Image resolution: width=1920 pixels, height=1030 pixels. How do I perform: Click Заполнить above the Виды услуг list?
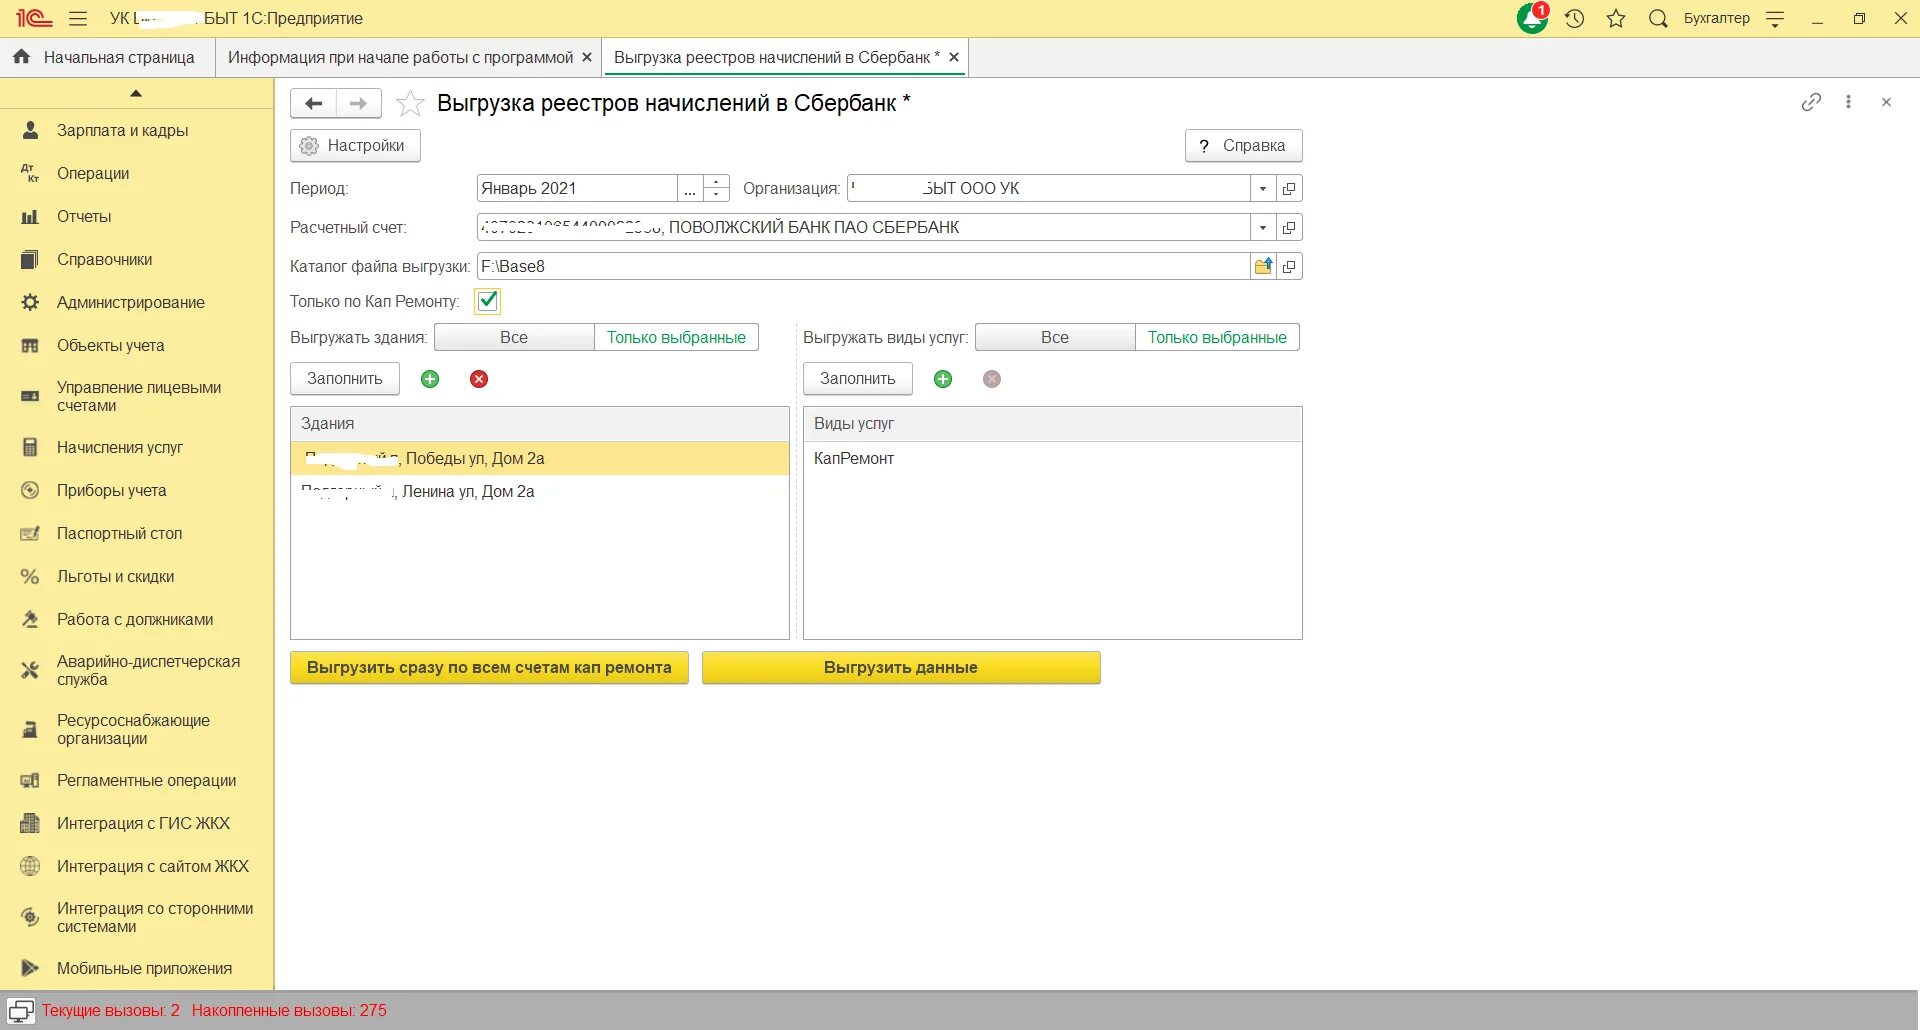click(858, 379)
